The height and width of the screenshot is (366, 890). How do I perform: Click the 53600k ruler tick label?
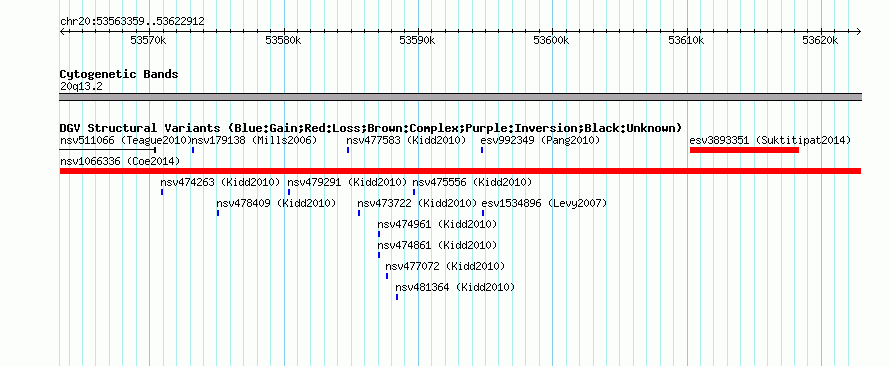click(552, 41)
